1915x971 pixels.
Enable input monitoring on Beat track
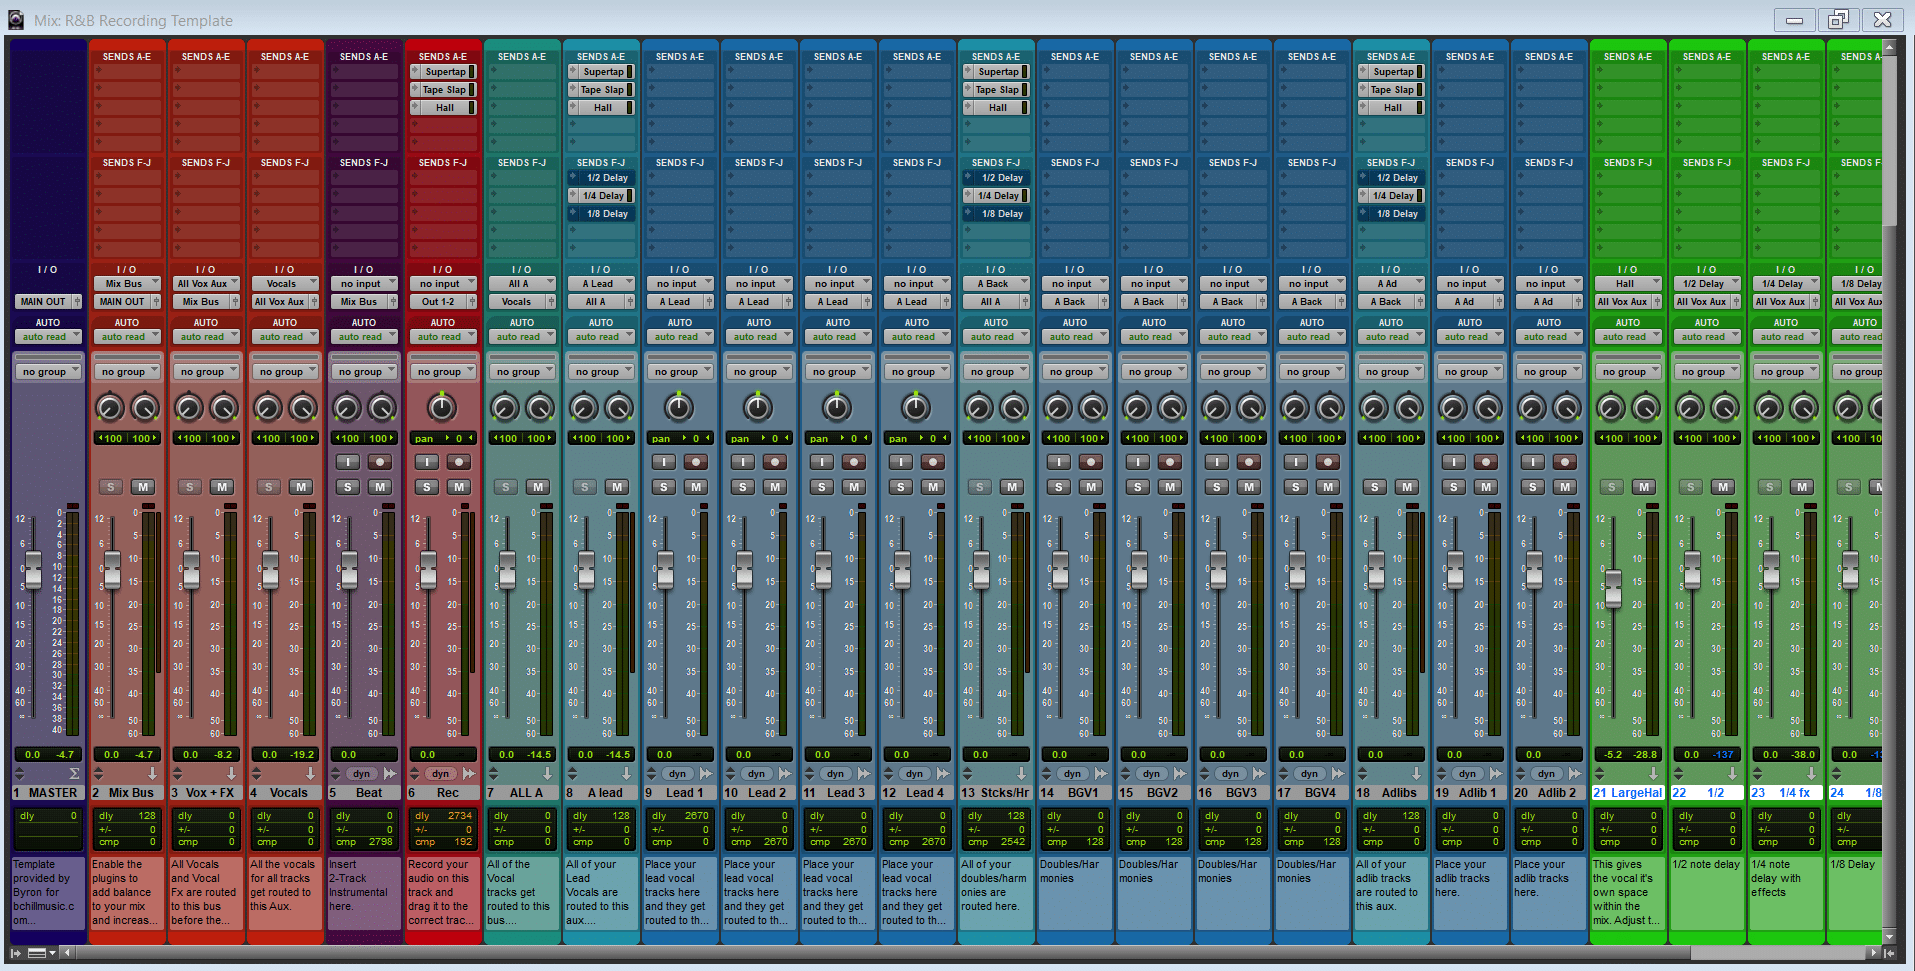[347, 462]
